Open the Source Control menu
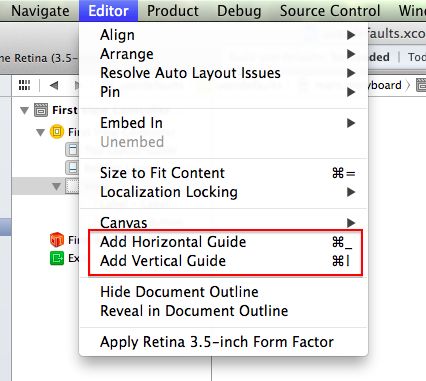This screenshot has height=381, width=426. point(330,11)
